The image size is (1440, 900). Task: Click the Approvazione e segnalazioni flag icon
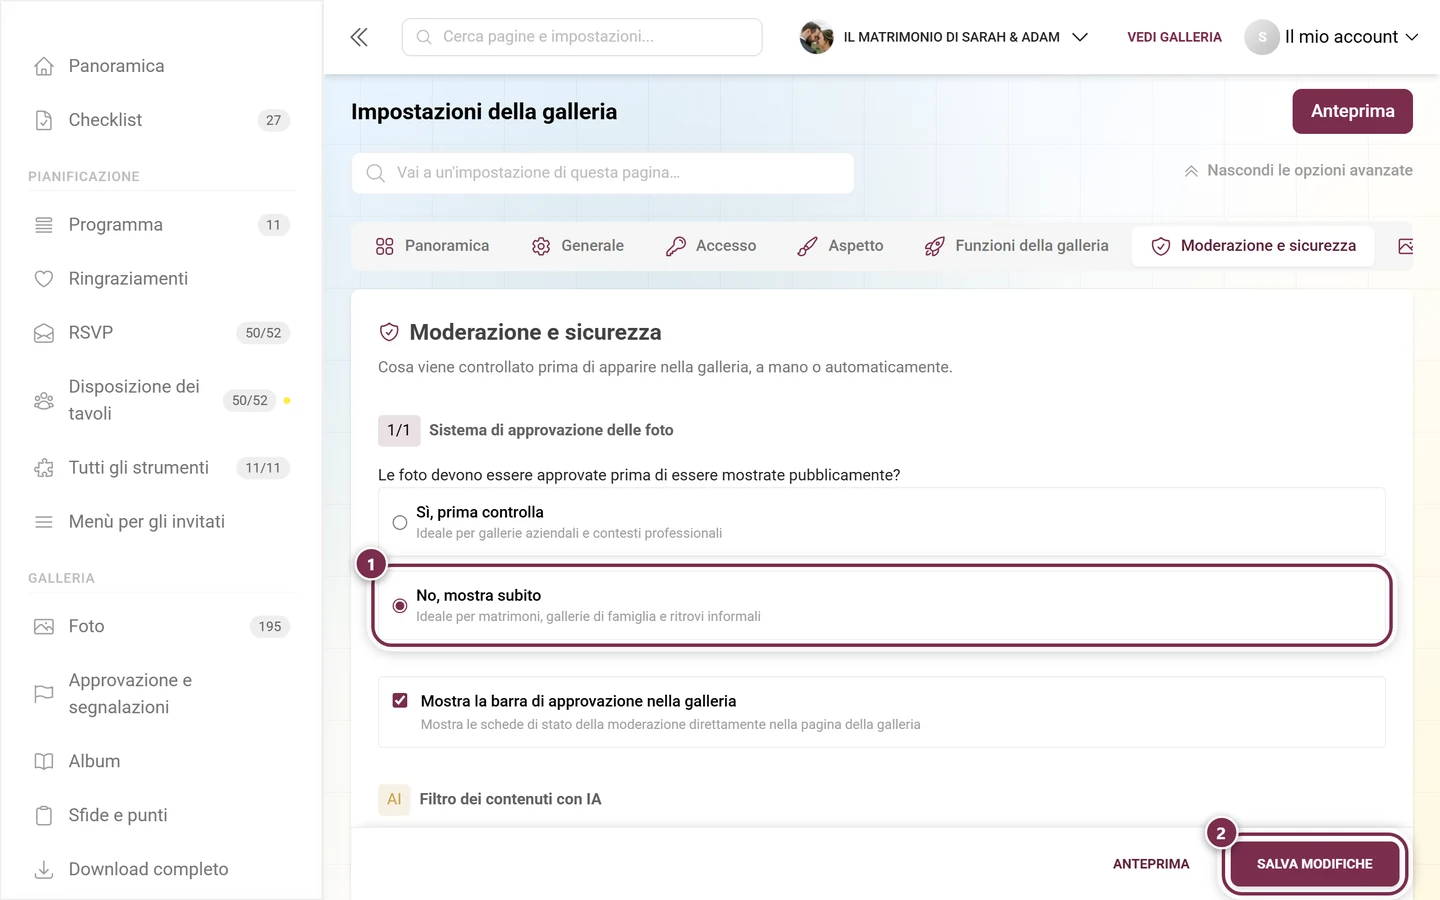click(44, 694)
